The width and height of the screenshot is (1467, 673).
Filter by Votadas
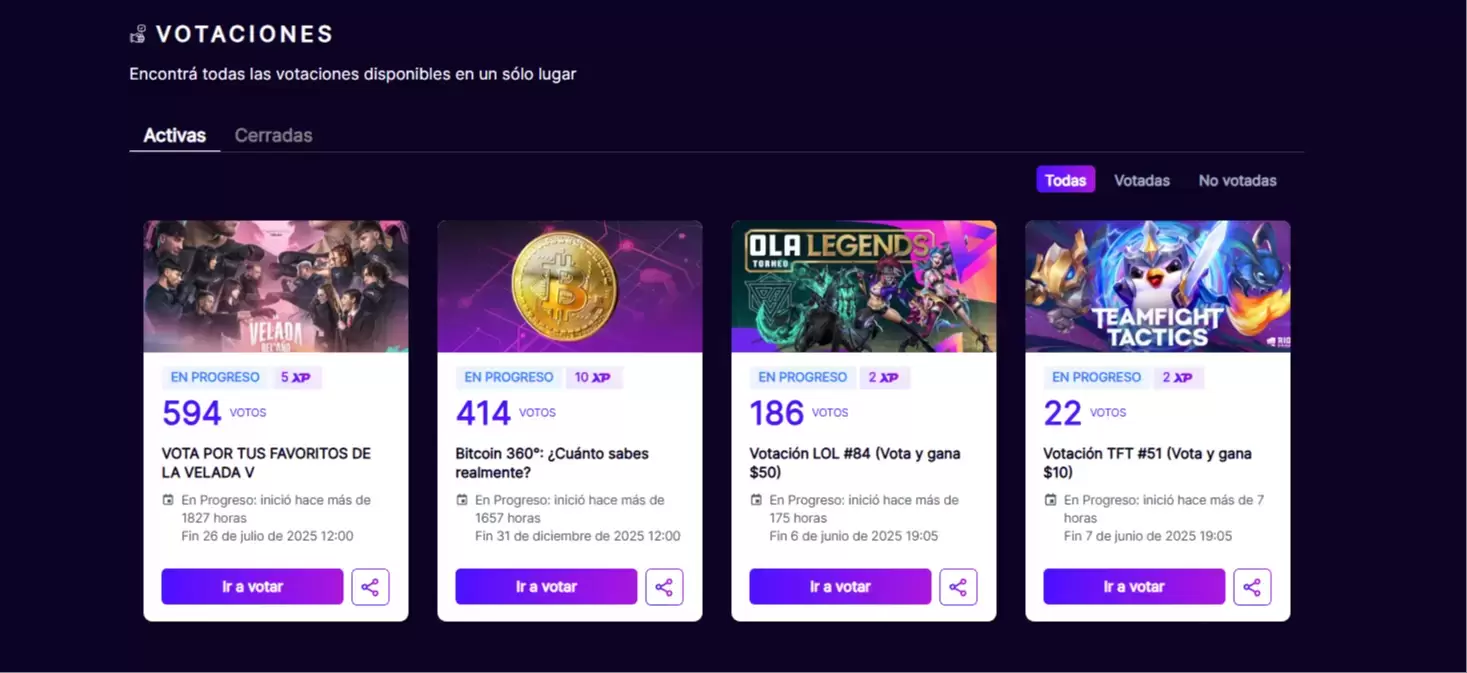point(1141,180)
